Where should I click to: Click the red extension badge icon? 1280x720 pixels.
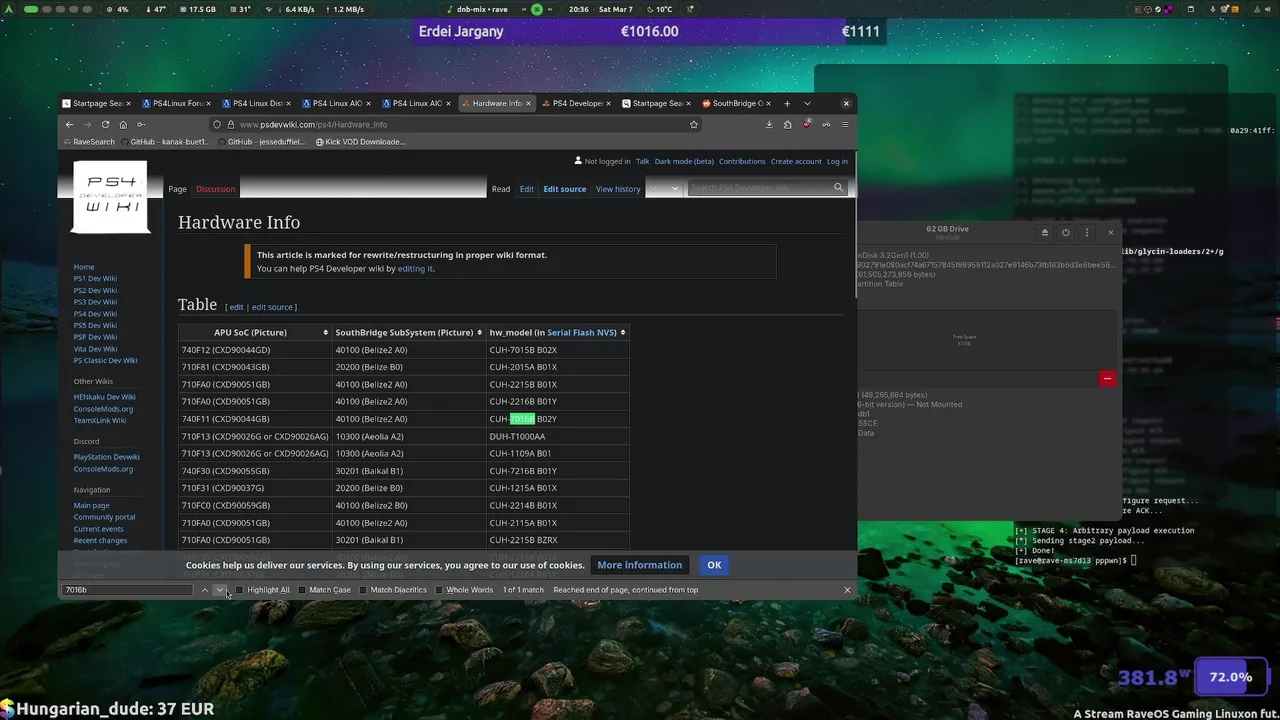point(807,124)
